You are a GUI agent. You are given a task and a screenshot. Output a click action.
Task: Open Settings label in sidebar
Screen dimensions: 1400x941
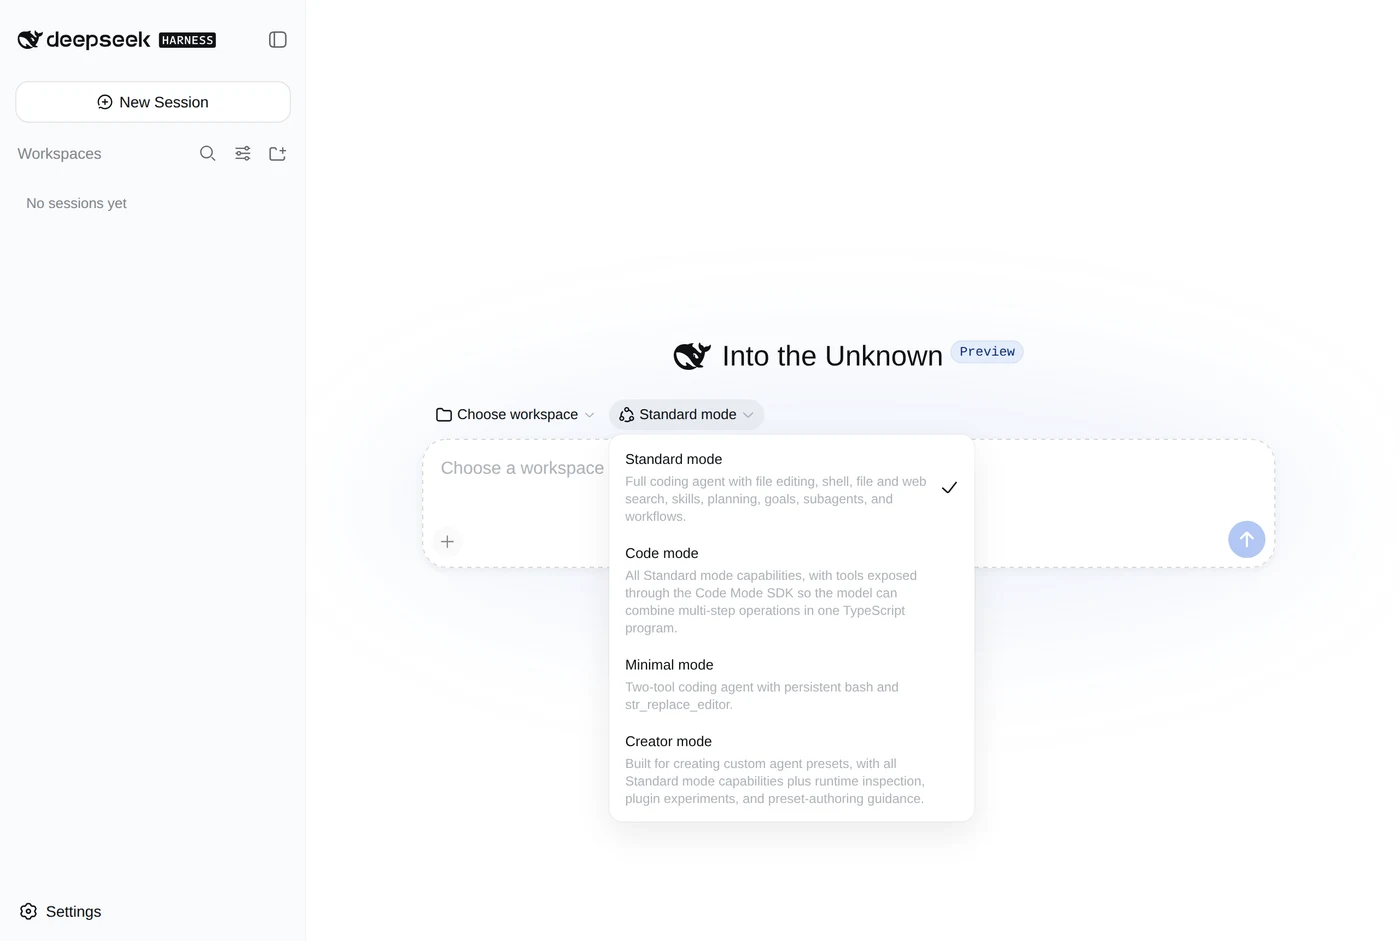[73, 911]
